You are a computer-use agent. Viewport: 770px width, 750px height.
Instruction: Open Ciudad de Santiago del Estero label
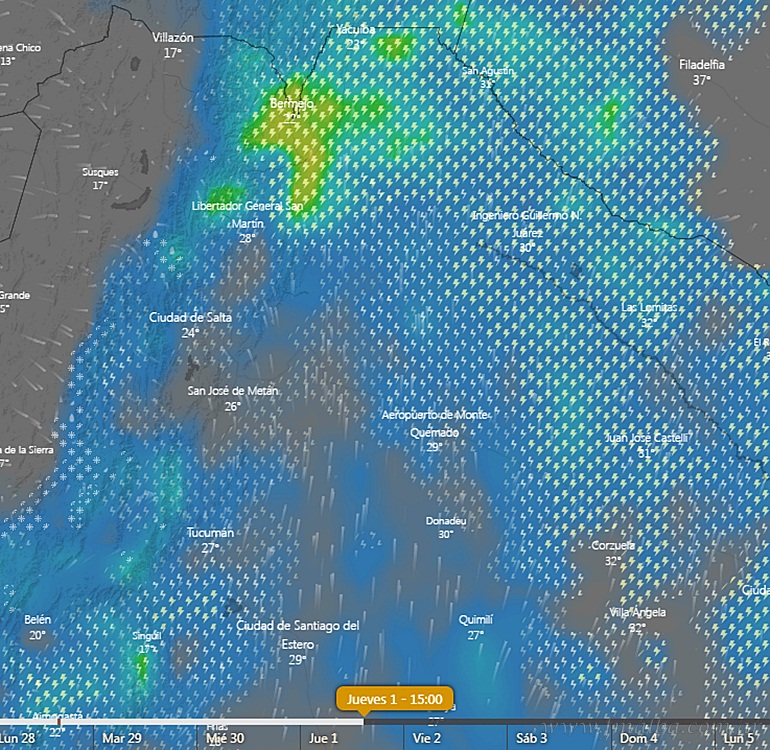pos(297,626)
